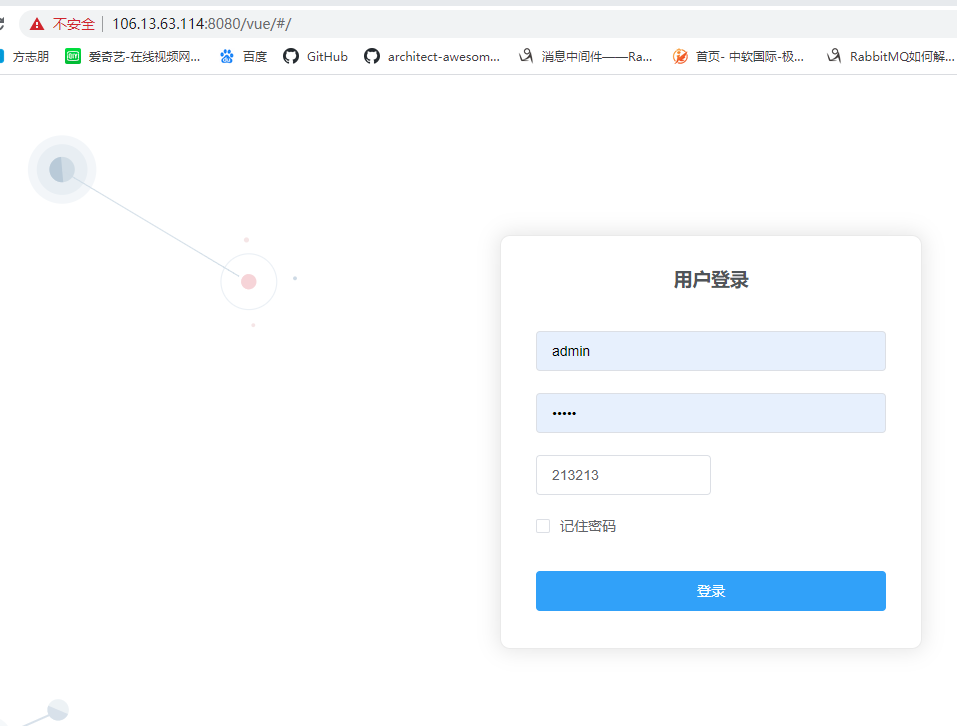Open the GitHub bookmark
Image resolution: width=957 pixels, height=726 pixels.
[x=314, y=56]
